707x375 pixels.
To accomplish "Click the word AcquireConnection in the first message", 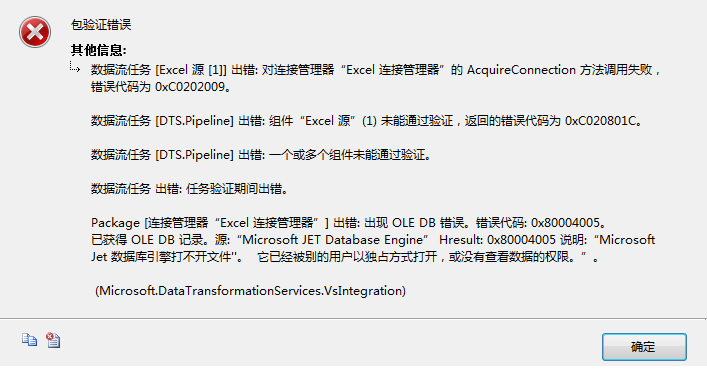I will coord(521,70).
